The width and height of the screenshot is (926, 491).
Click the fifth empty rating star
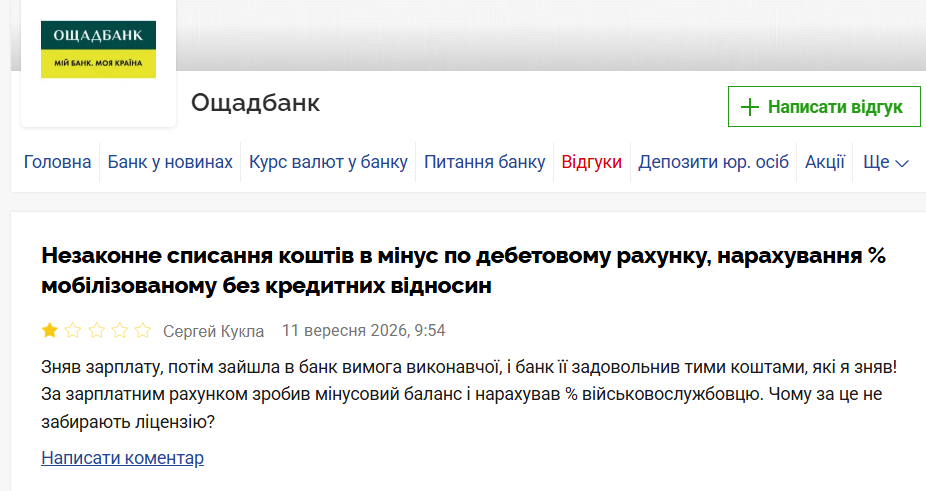pos(142,330)
